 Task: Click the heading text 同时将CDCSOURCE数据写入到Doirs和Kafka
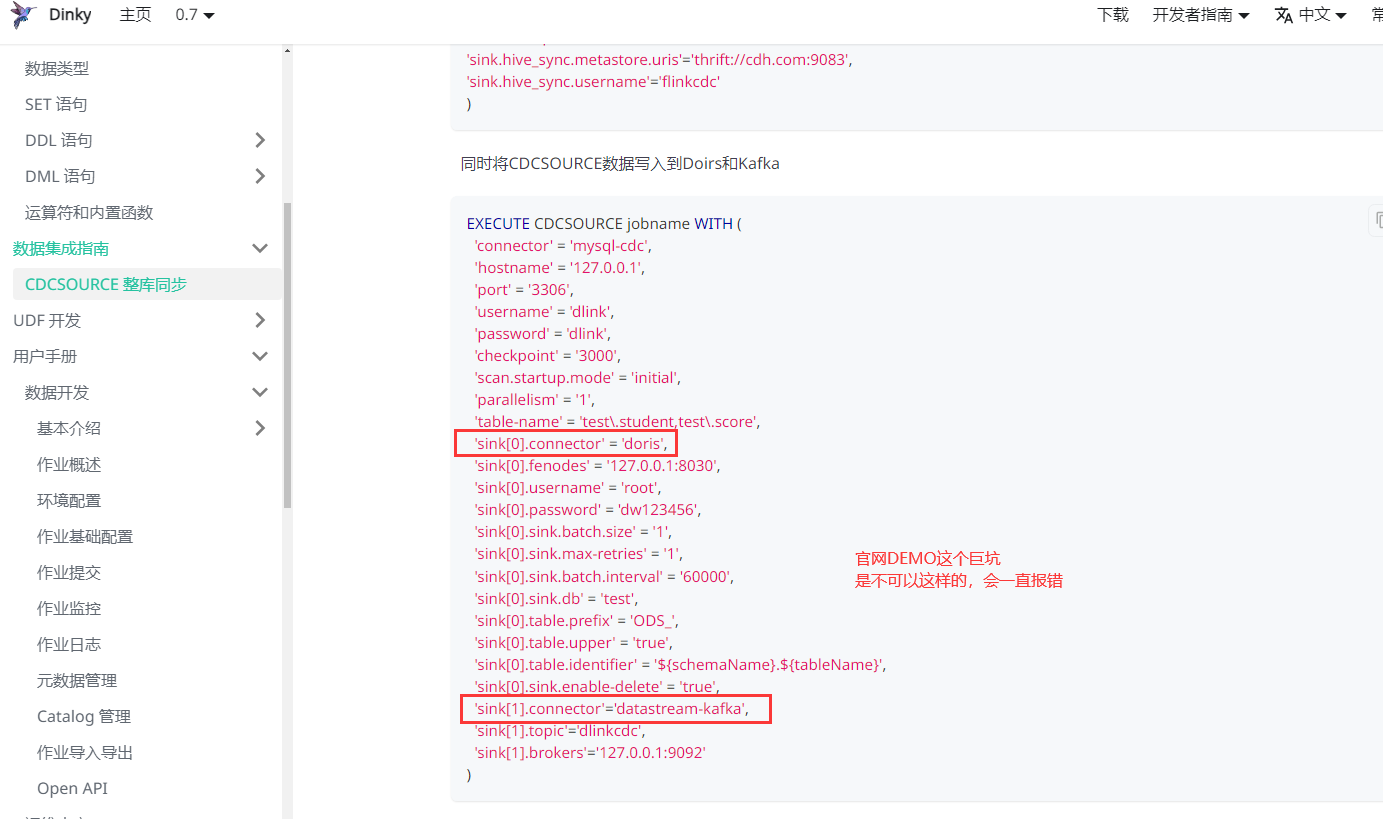pyautogui.click(x=620, y=163)
